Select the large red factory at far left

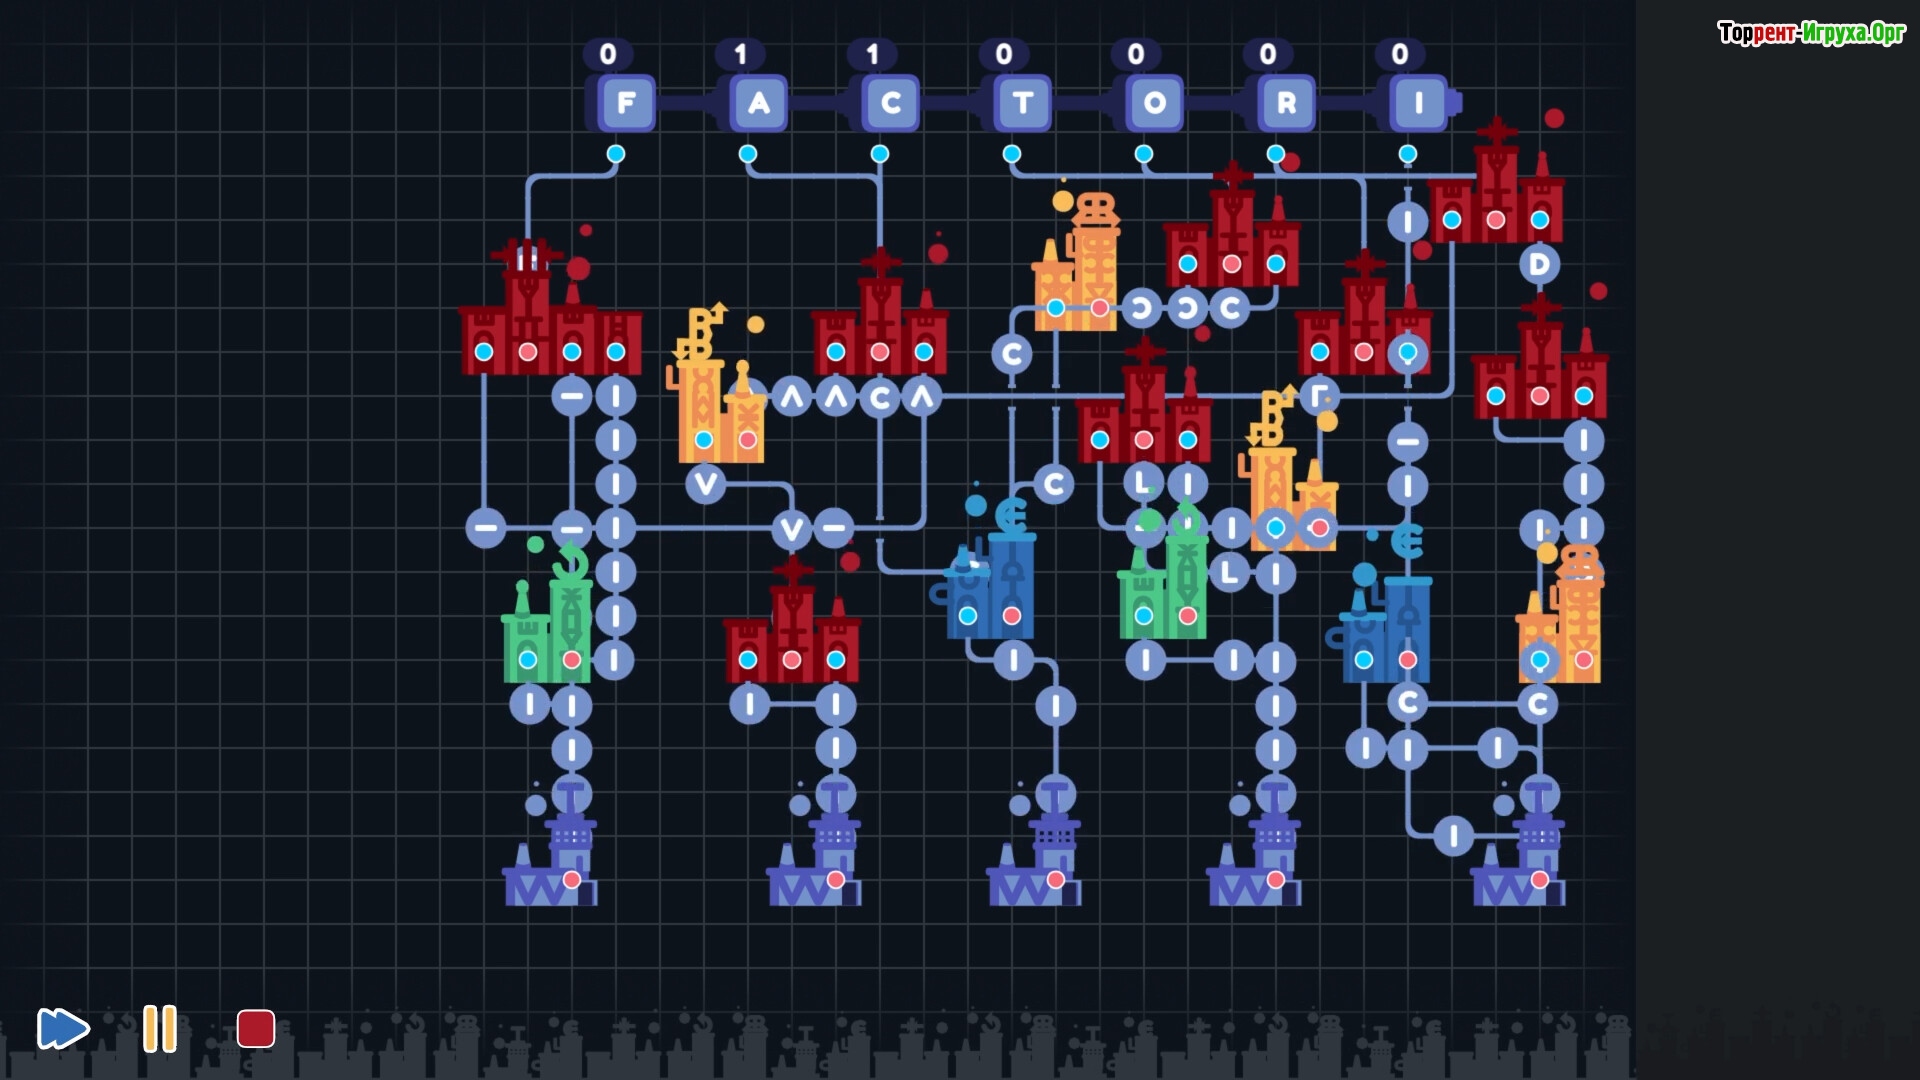click(x=550, y=320)
